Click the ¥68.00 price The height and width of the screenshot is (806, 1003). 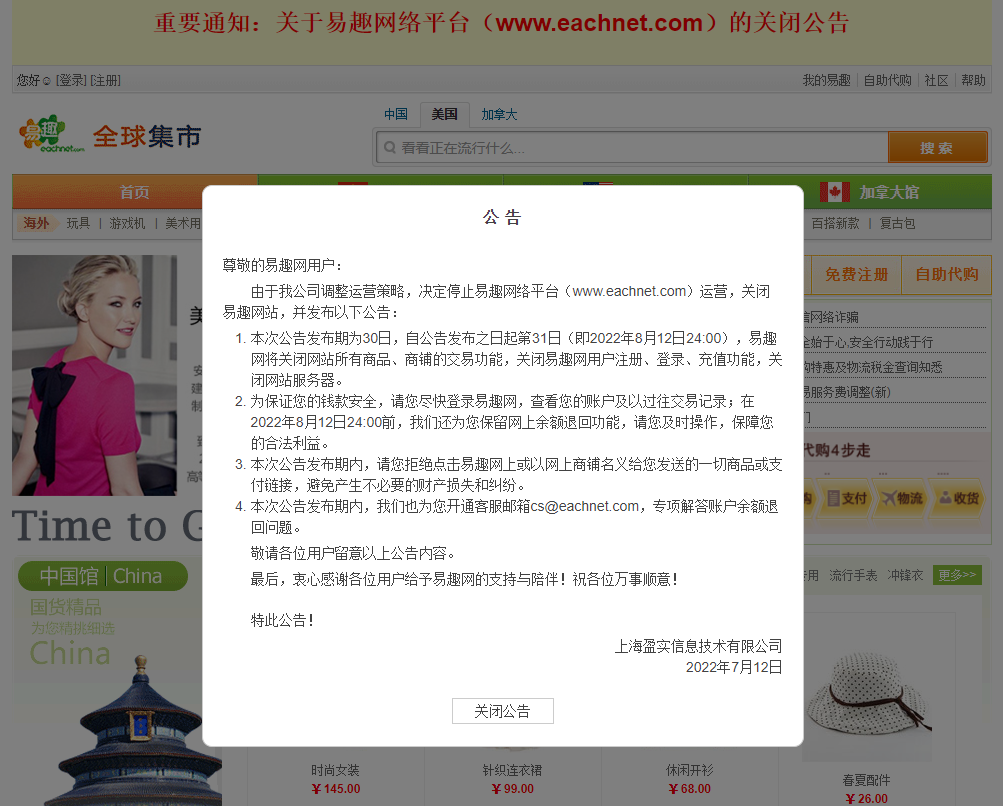coord(690,789)
